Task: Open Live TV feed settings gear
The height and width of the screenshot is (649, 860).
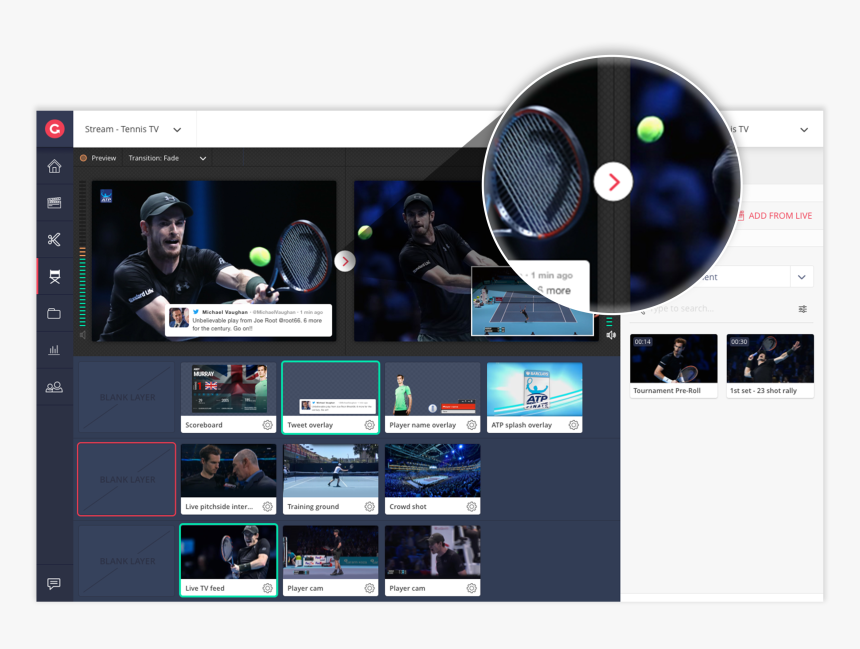Action: coord(268,588)
